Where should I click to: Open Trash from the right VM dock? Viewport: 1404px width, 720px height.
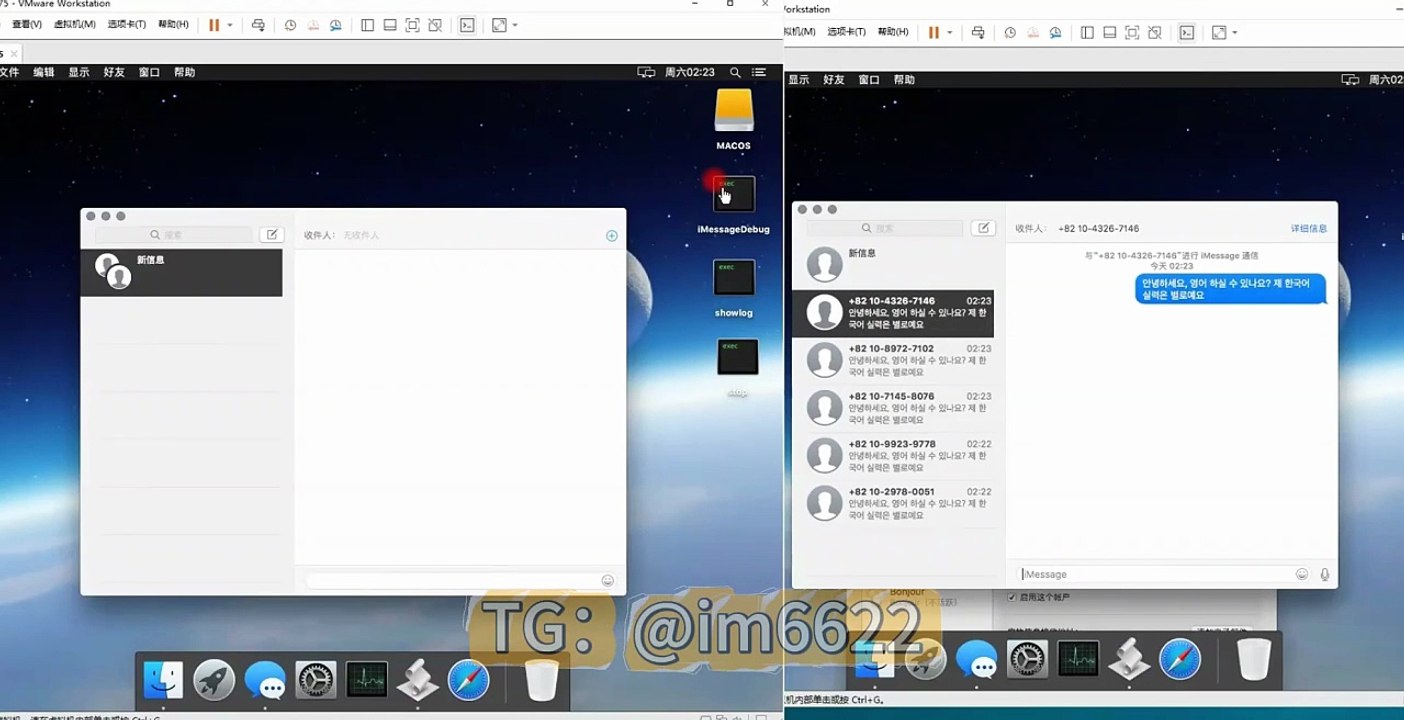click(x=1253, y=660)
